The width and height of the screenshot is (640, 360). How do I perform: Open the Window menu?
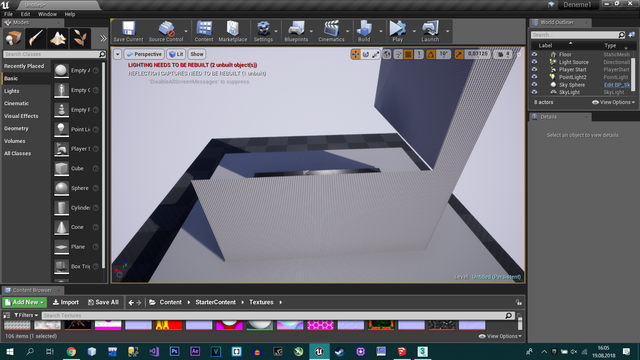[x=47, y=14]
